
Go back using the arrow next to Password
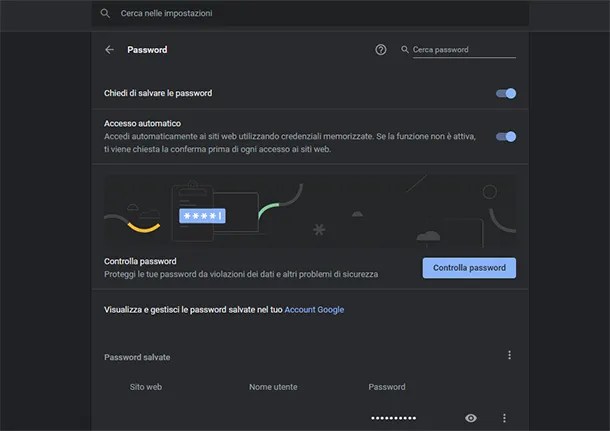109,49
